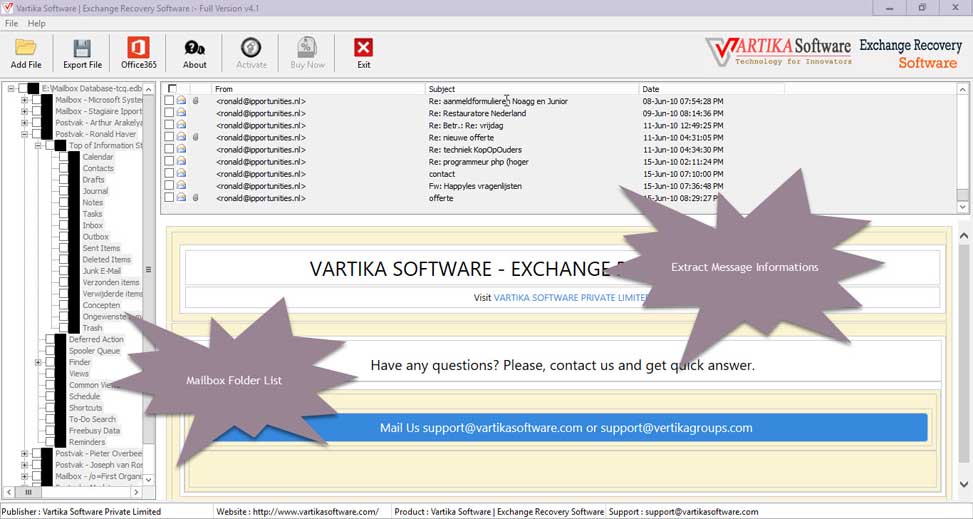The image size is (973, 519).
Task: Select the Freebusy Data folder
Action: [x=94, y=431]
